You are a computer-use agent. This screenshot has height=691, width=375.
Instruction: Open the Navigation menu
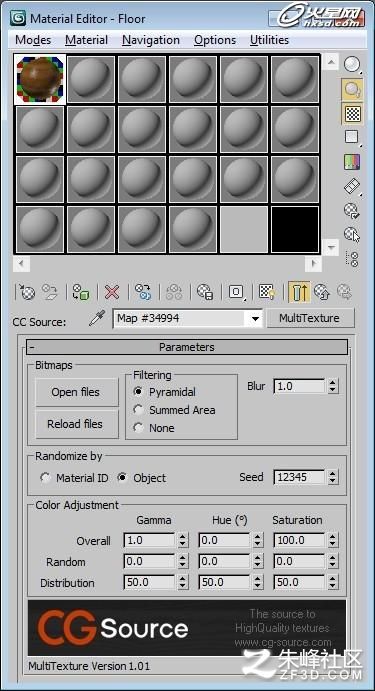(151, 40)
